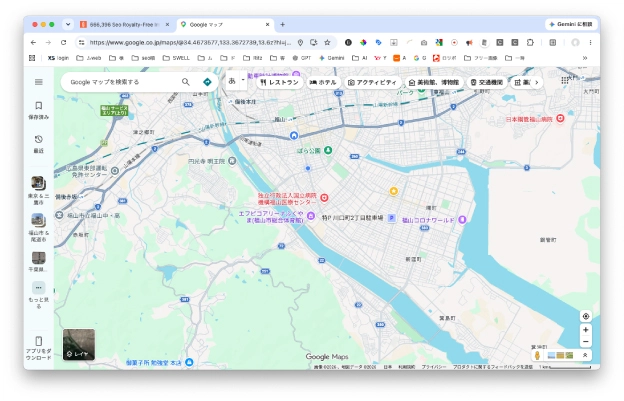Go forward with the browser arrow

point(48,42)
